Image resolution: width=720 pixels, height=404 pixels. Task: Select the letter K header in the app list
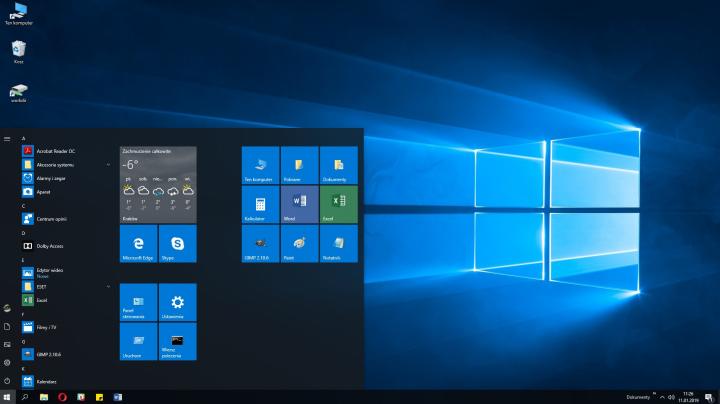(x=23, y=369)
